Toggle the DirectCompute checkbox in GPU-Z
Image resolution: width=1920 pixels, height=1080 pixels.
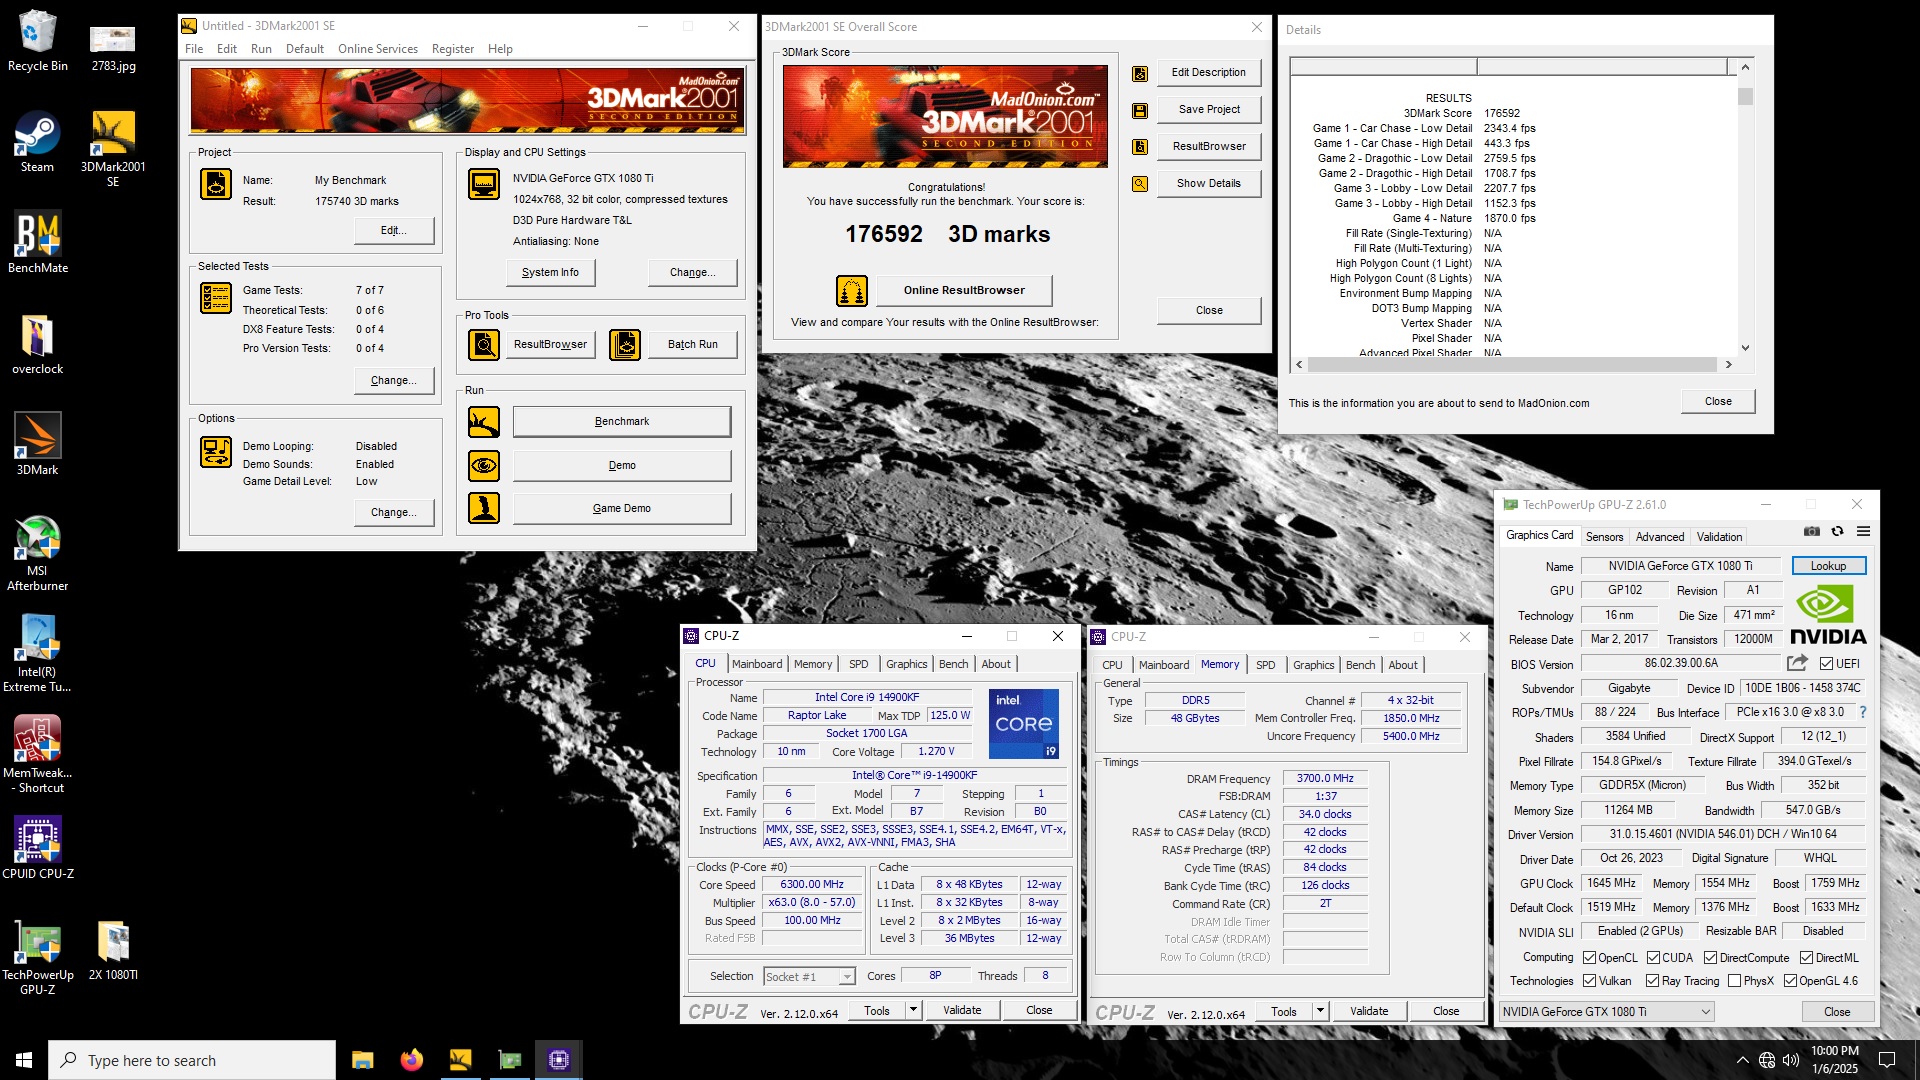[x=1710, y=958]
